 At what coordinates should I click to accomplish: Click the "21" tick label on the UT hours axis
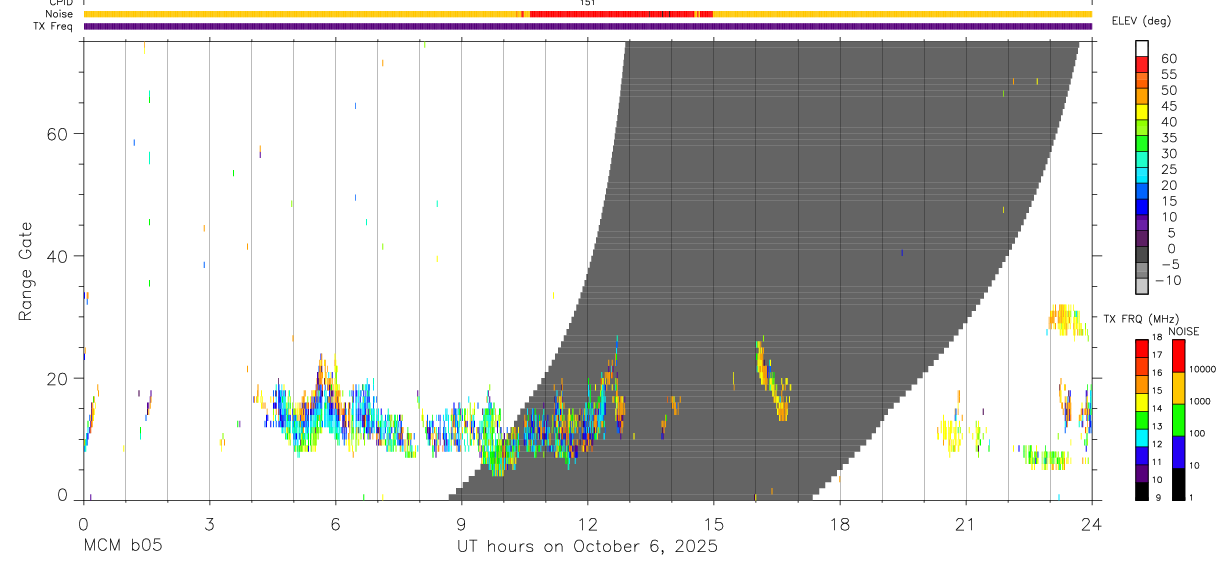coord(965,524)
